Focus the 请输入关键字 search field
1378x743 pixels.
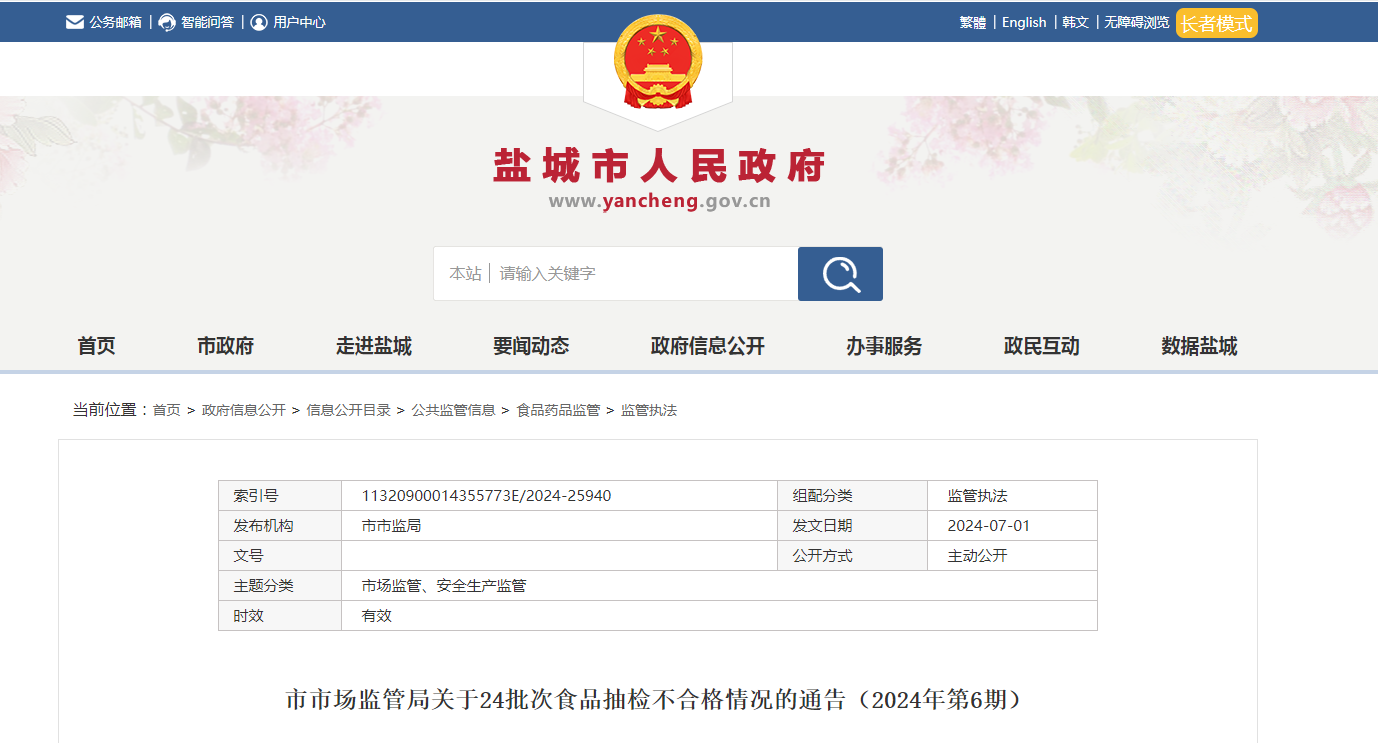(x=645, y=273)
